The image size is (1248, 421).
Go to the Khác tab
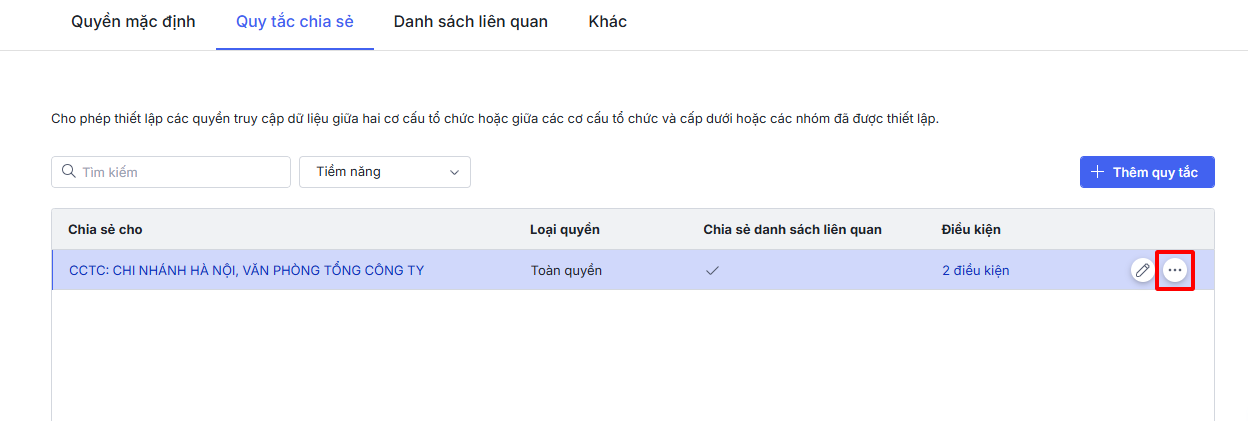[607, 21]
